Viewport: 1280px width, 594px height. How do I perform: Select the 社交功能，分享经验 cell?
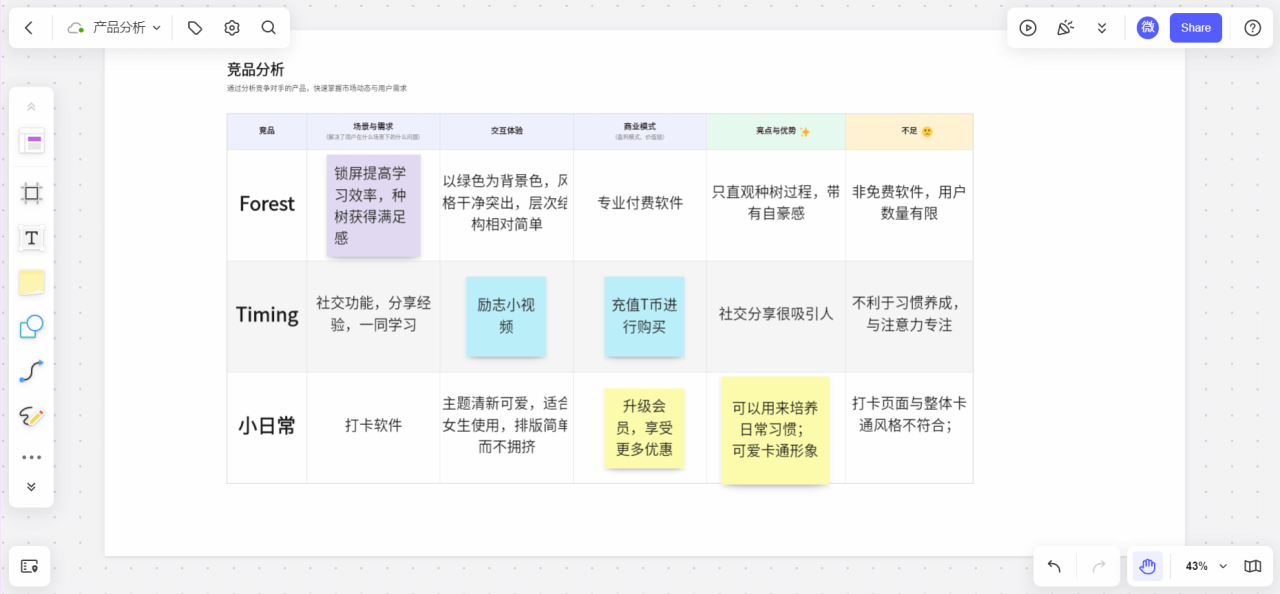[x=373, y=315]
